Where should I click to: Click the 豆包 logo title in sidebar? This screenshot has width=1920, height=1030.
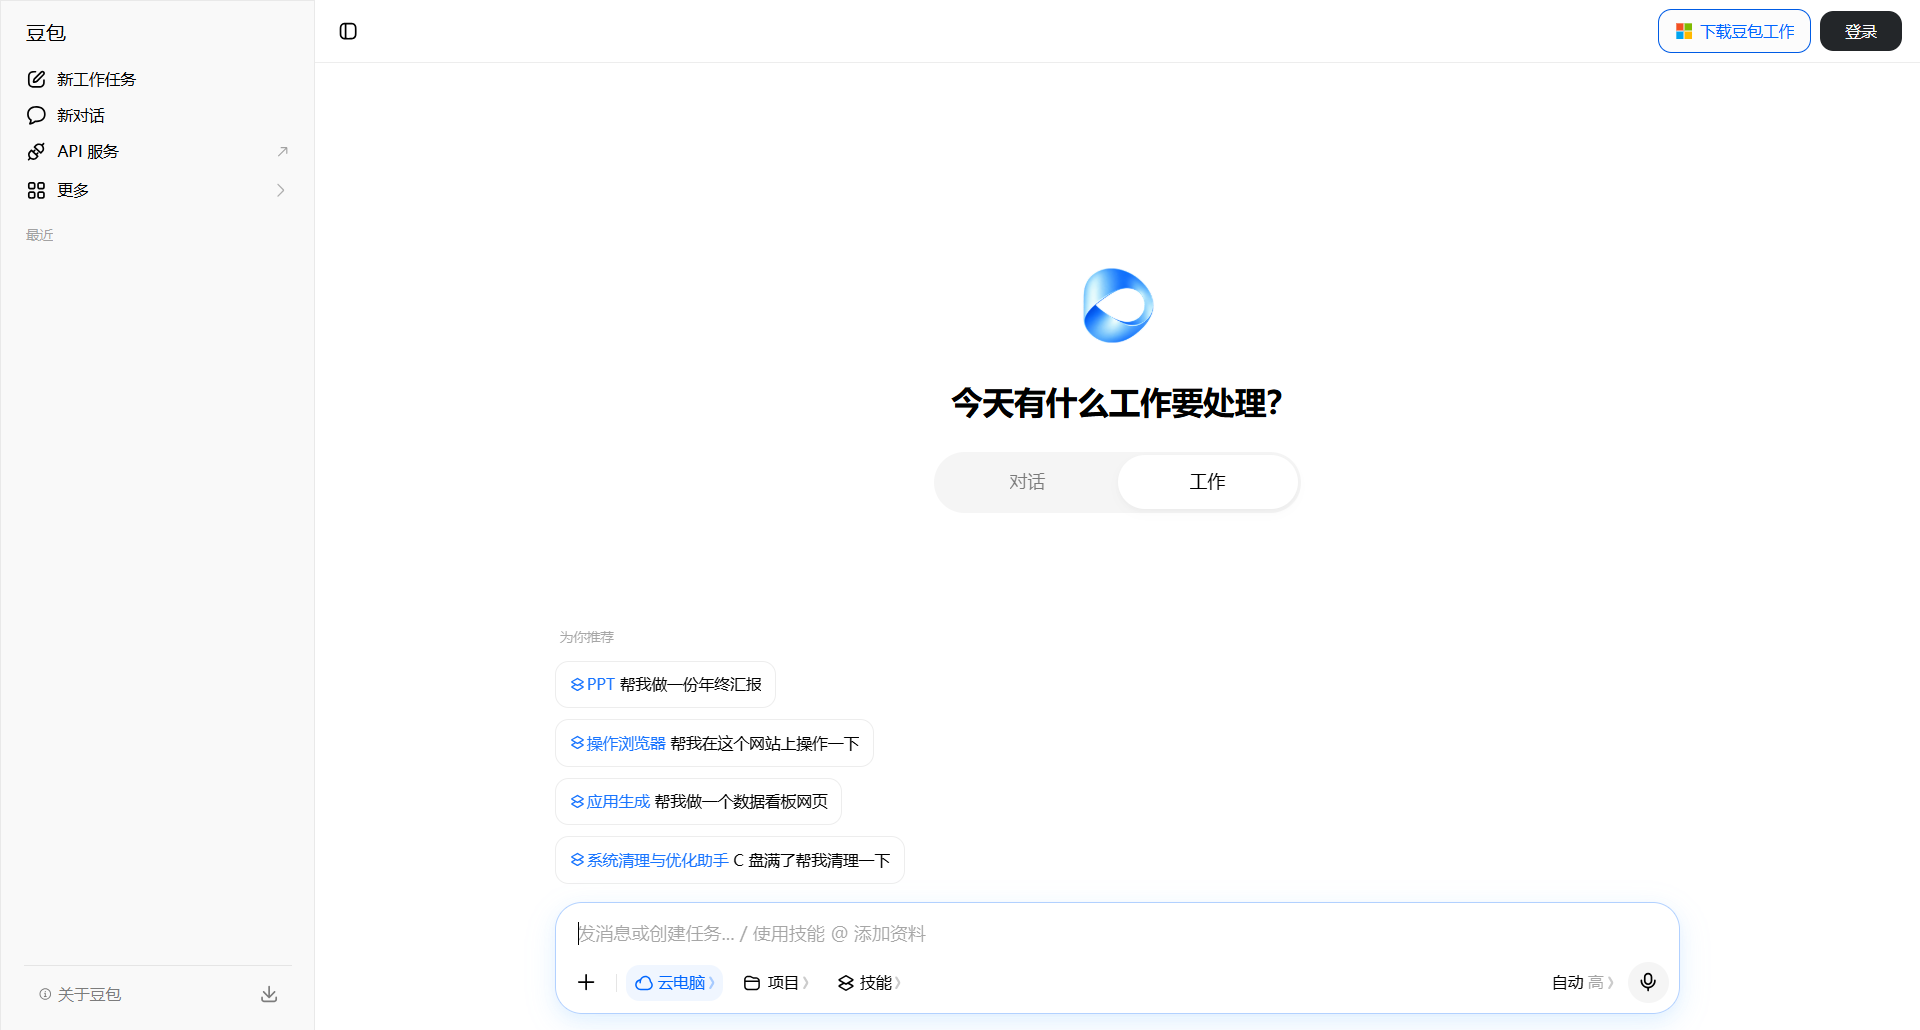pos(46,33)
